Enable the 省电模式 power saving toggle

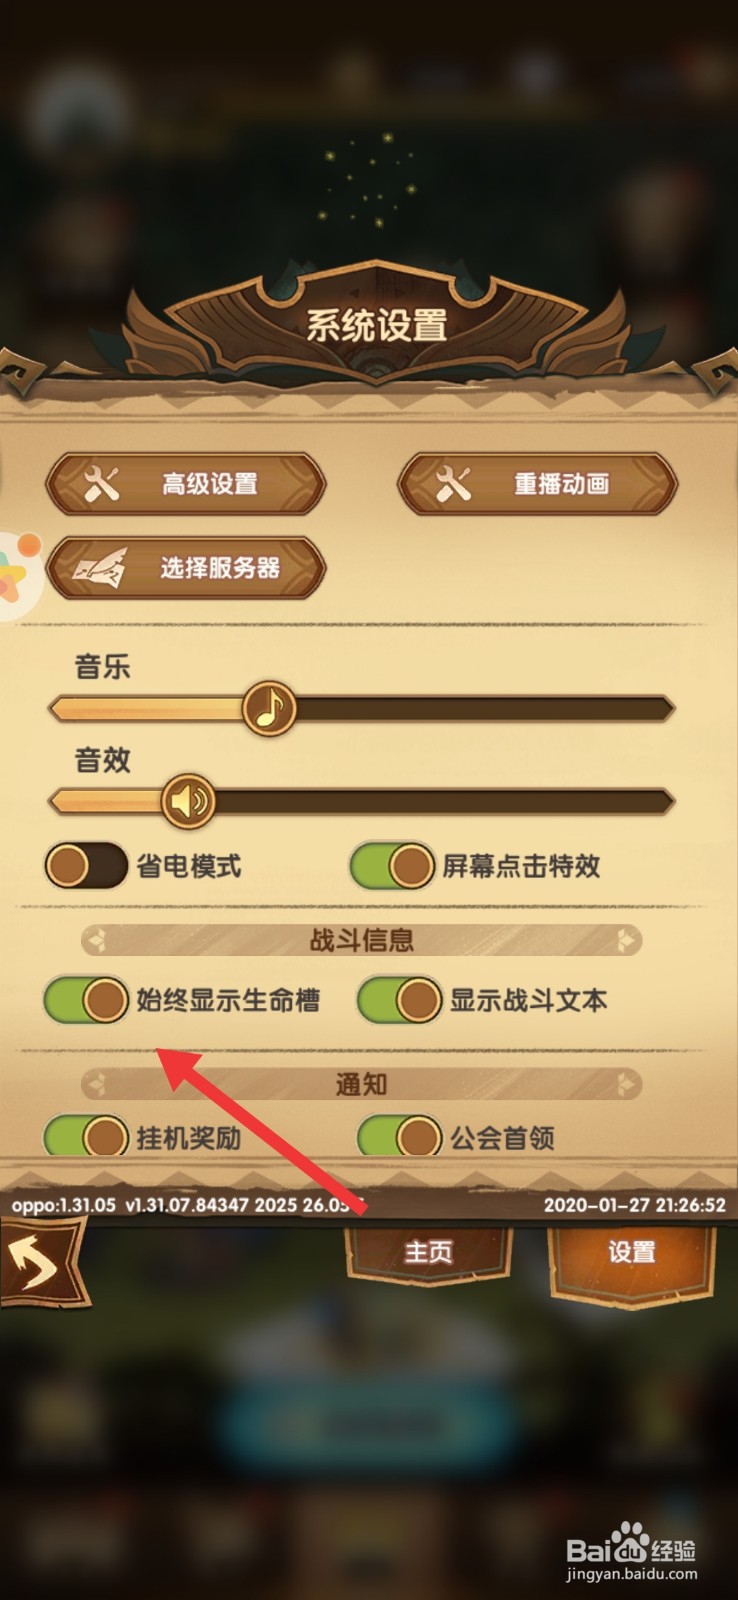tap(86, 865)
